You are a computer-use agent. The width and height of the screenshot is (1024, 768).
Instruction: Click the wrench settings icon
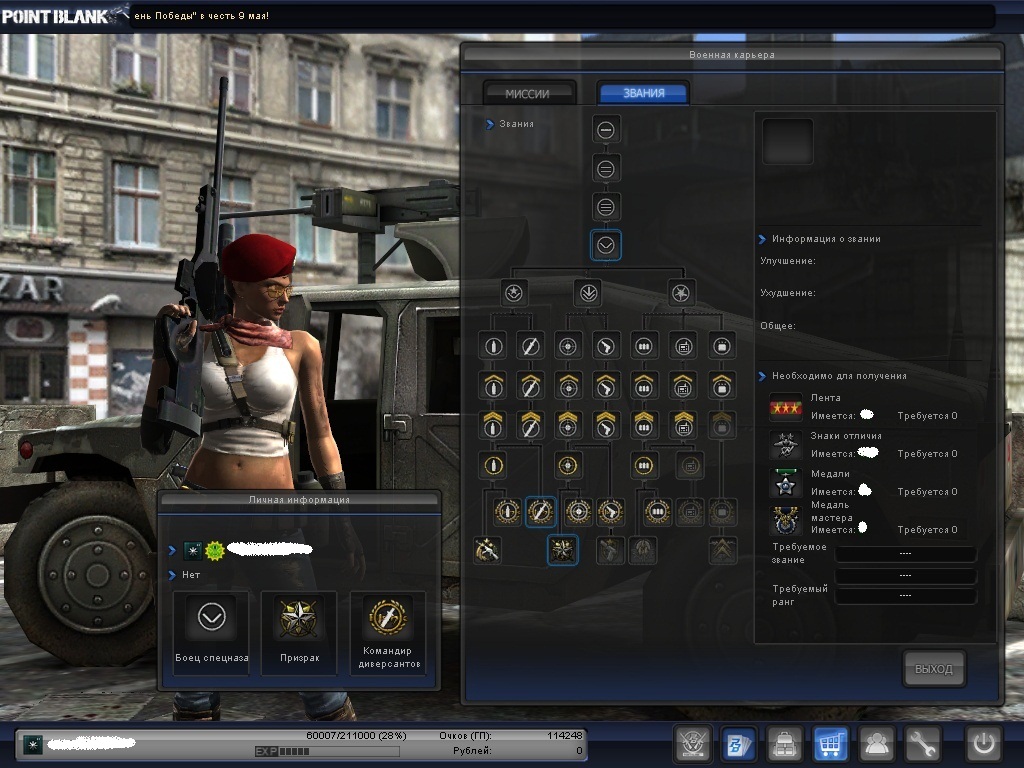click(x=923, y=744)
